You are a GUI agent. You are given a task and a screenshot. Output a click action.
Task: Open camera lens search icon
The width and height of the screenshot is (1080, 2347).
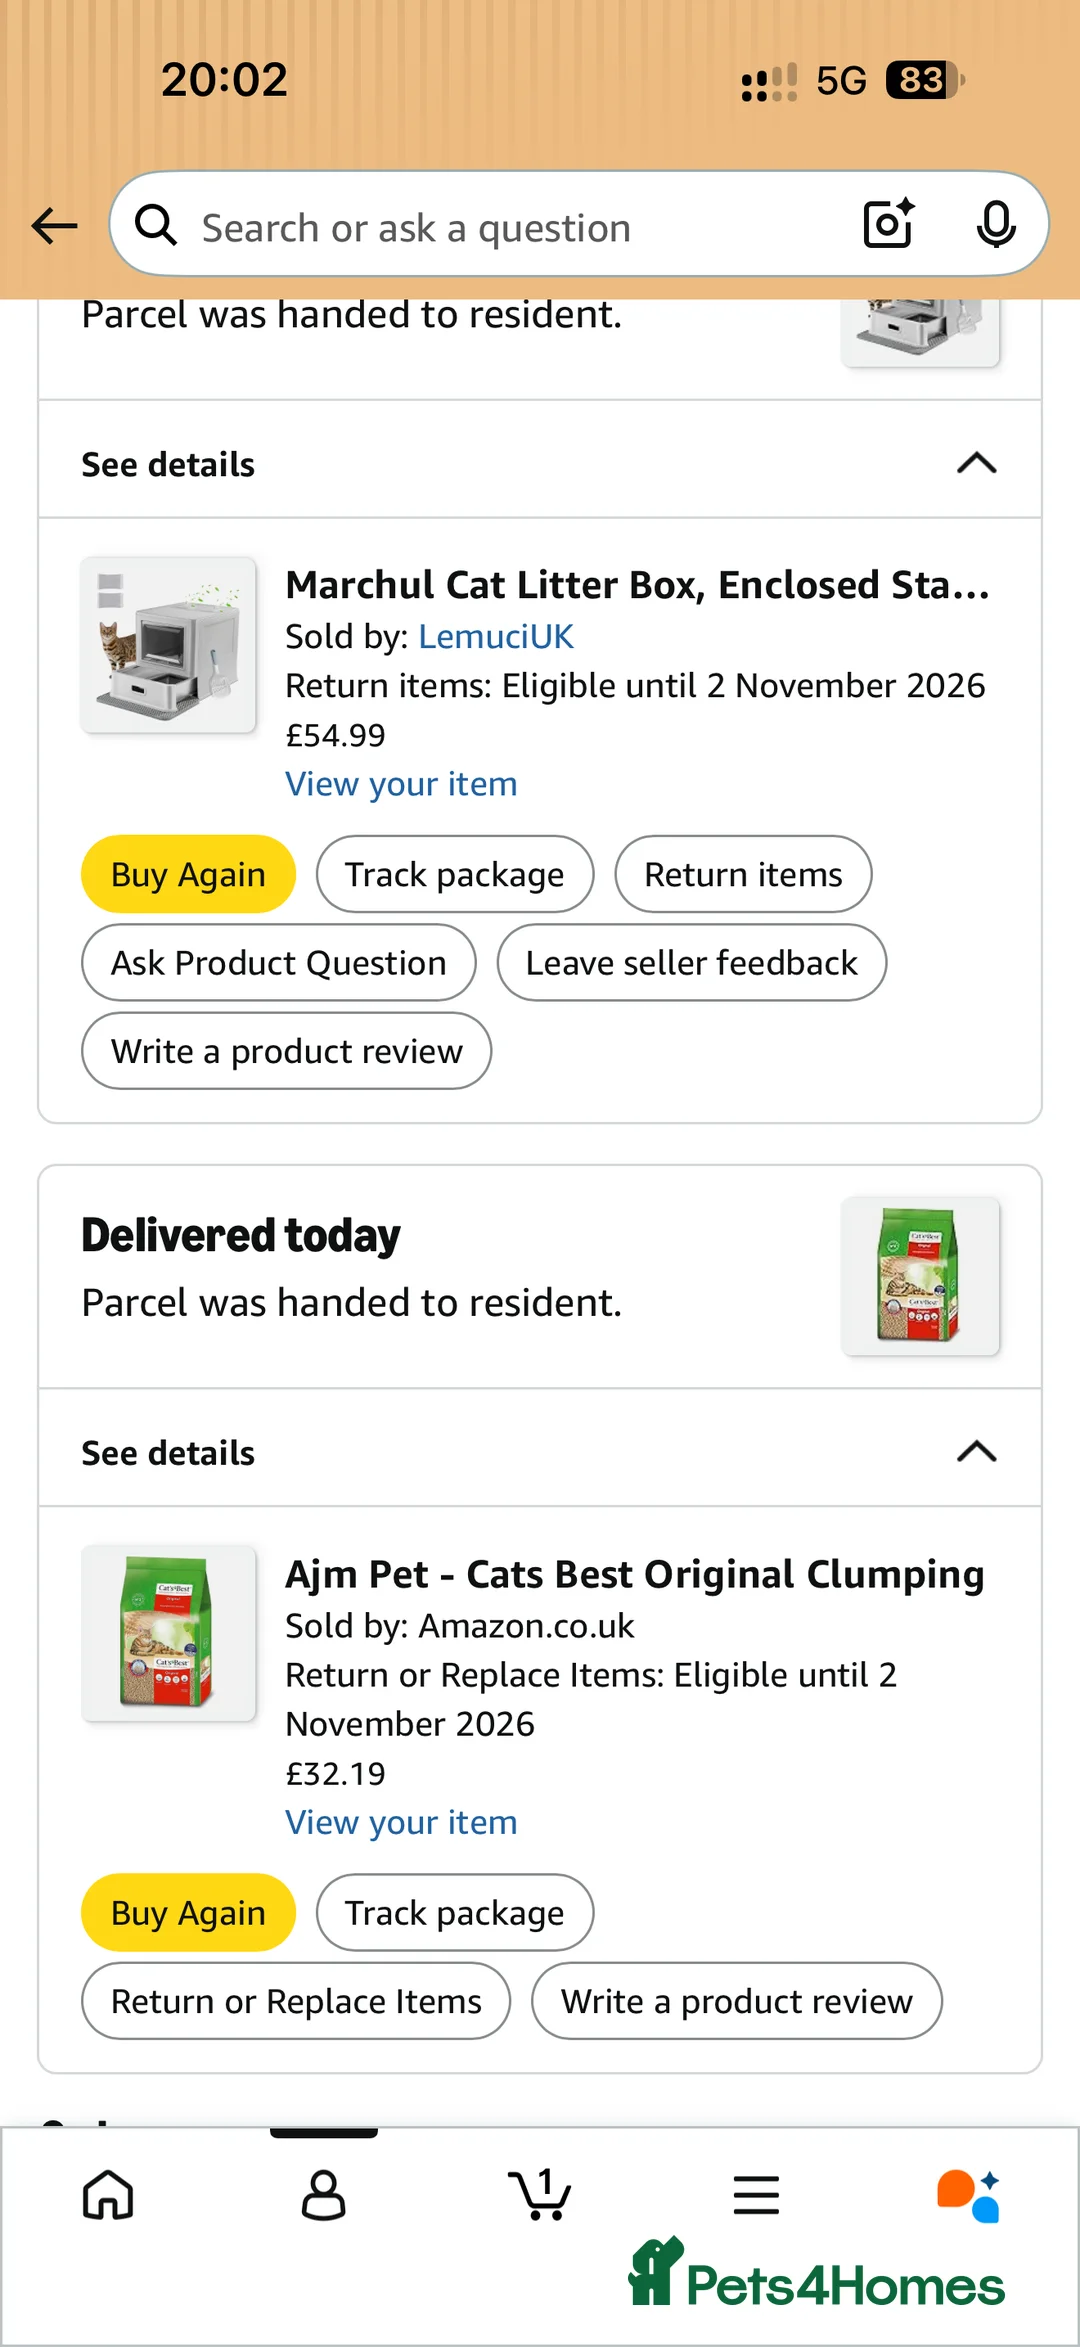click(889, 223)
